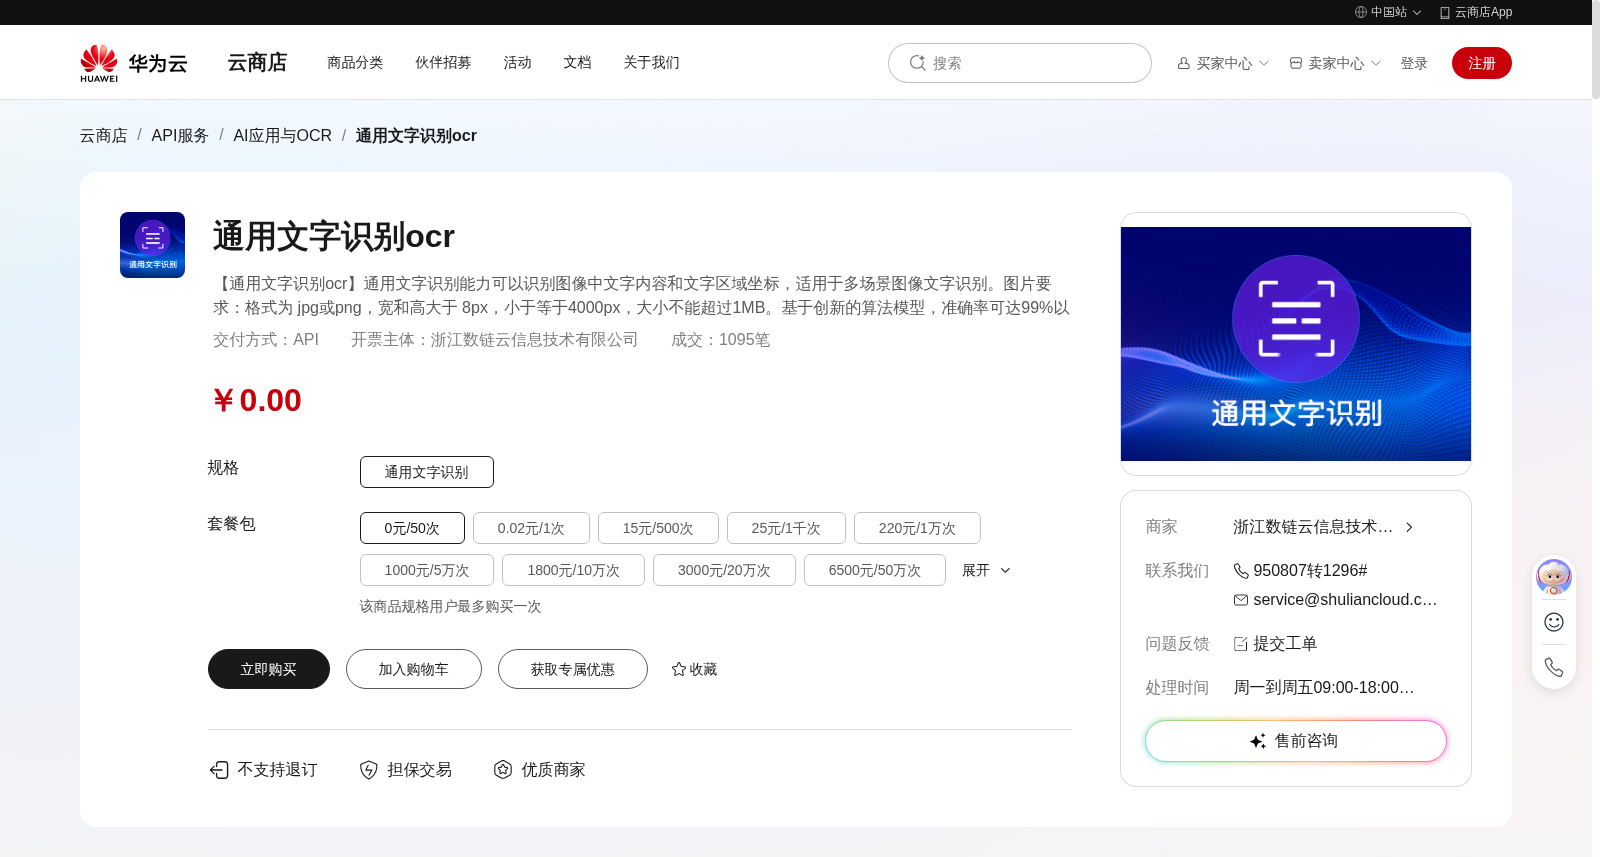Click the ¥0.00 price text
This screenshot has width=1600, height=857.
[x=257, y=400]
